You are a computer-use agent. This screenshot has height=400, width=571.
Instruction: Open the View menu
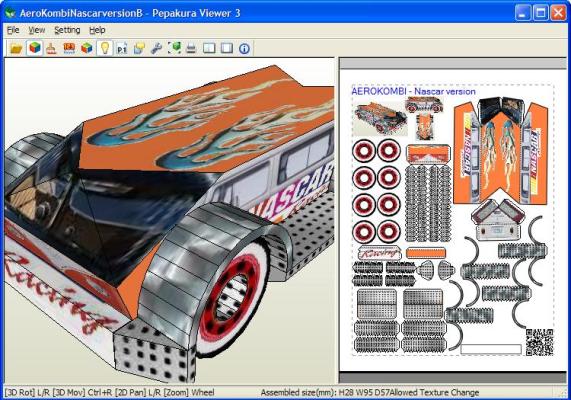tap(37, 30)
